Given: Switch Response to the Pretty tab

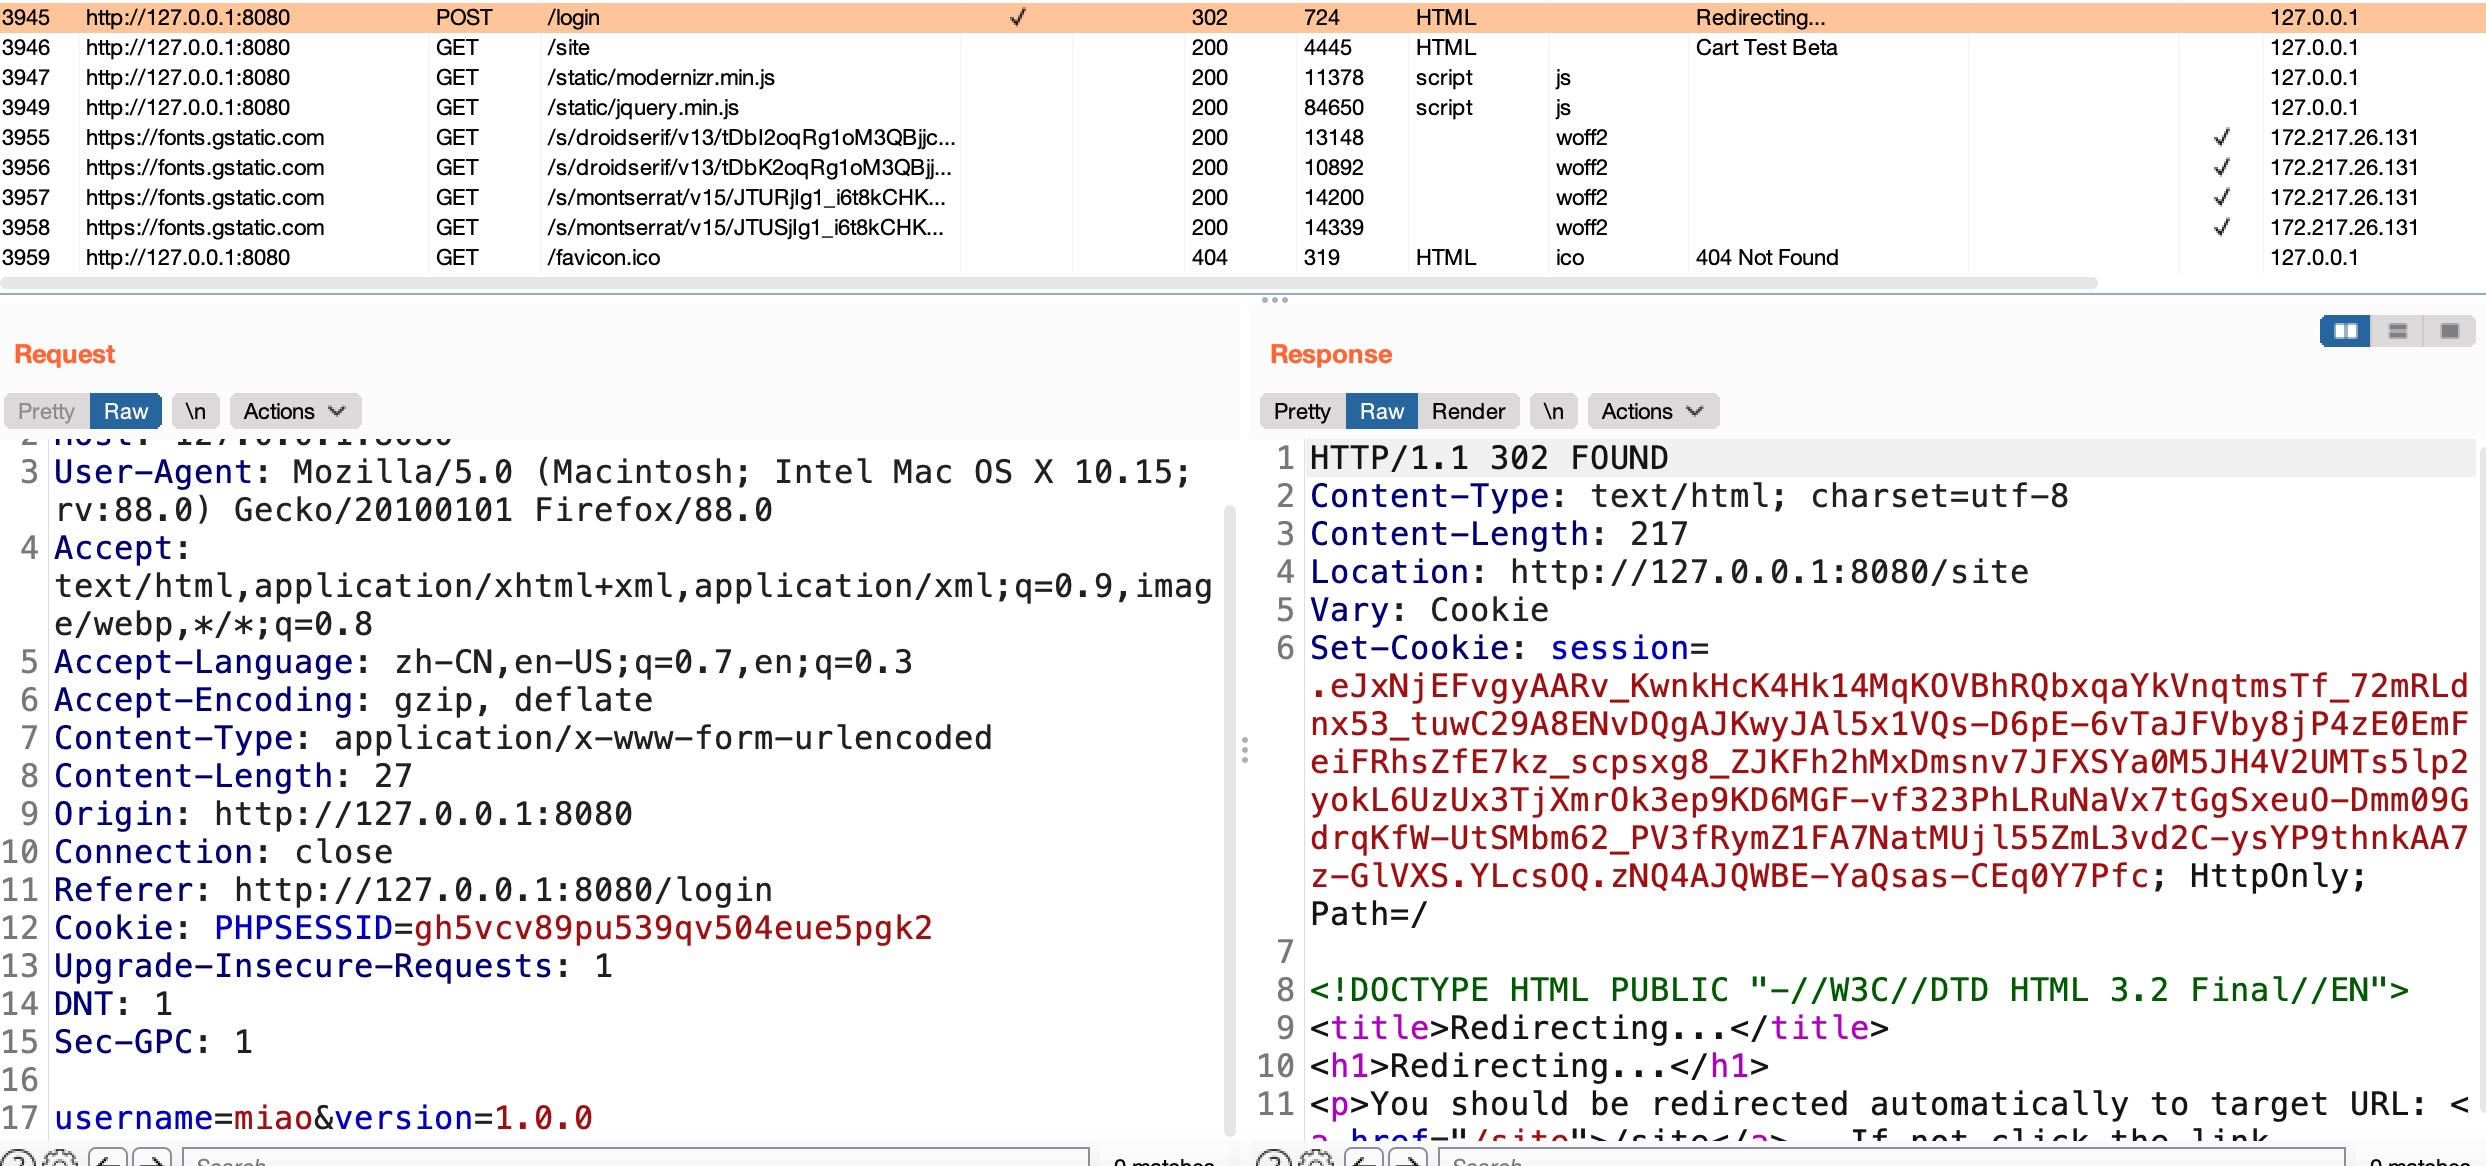Looking at the screenshot, I should pos(1302,411).
